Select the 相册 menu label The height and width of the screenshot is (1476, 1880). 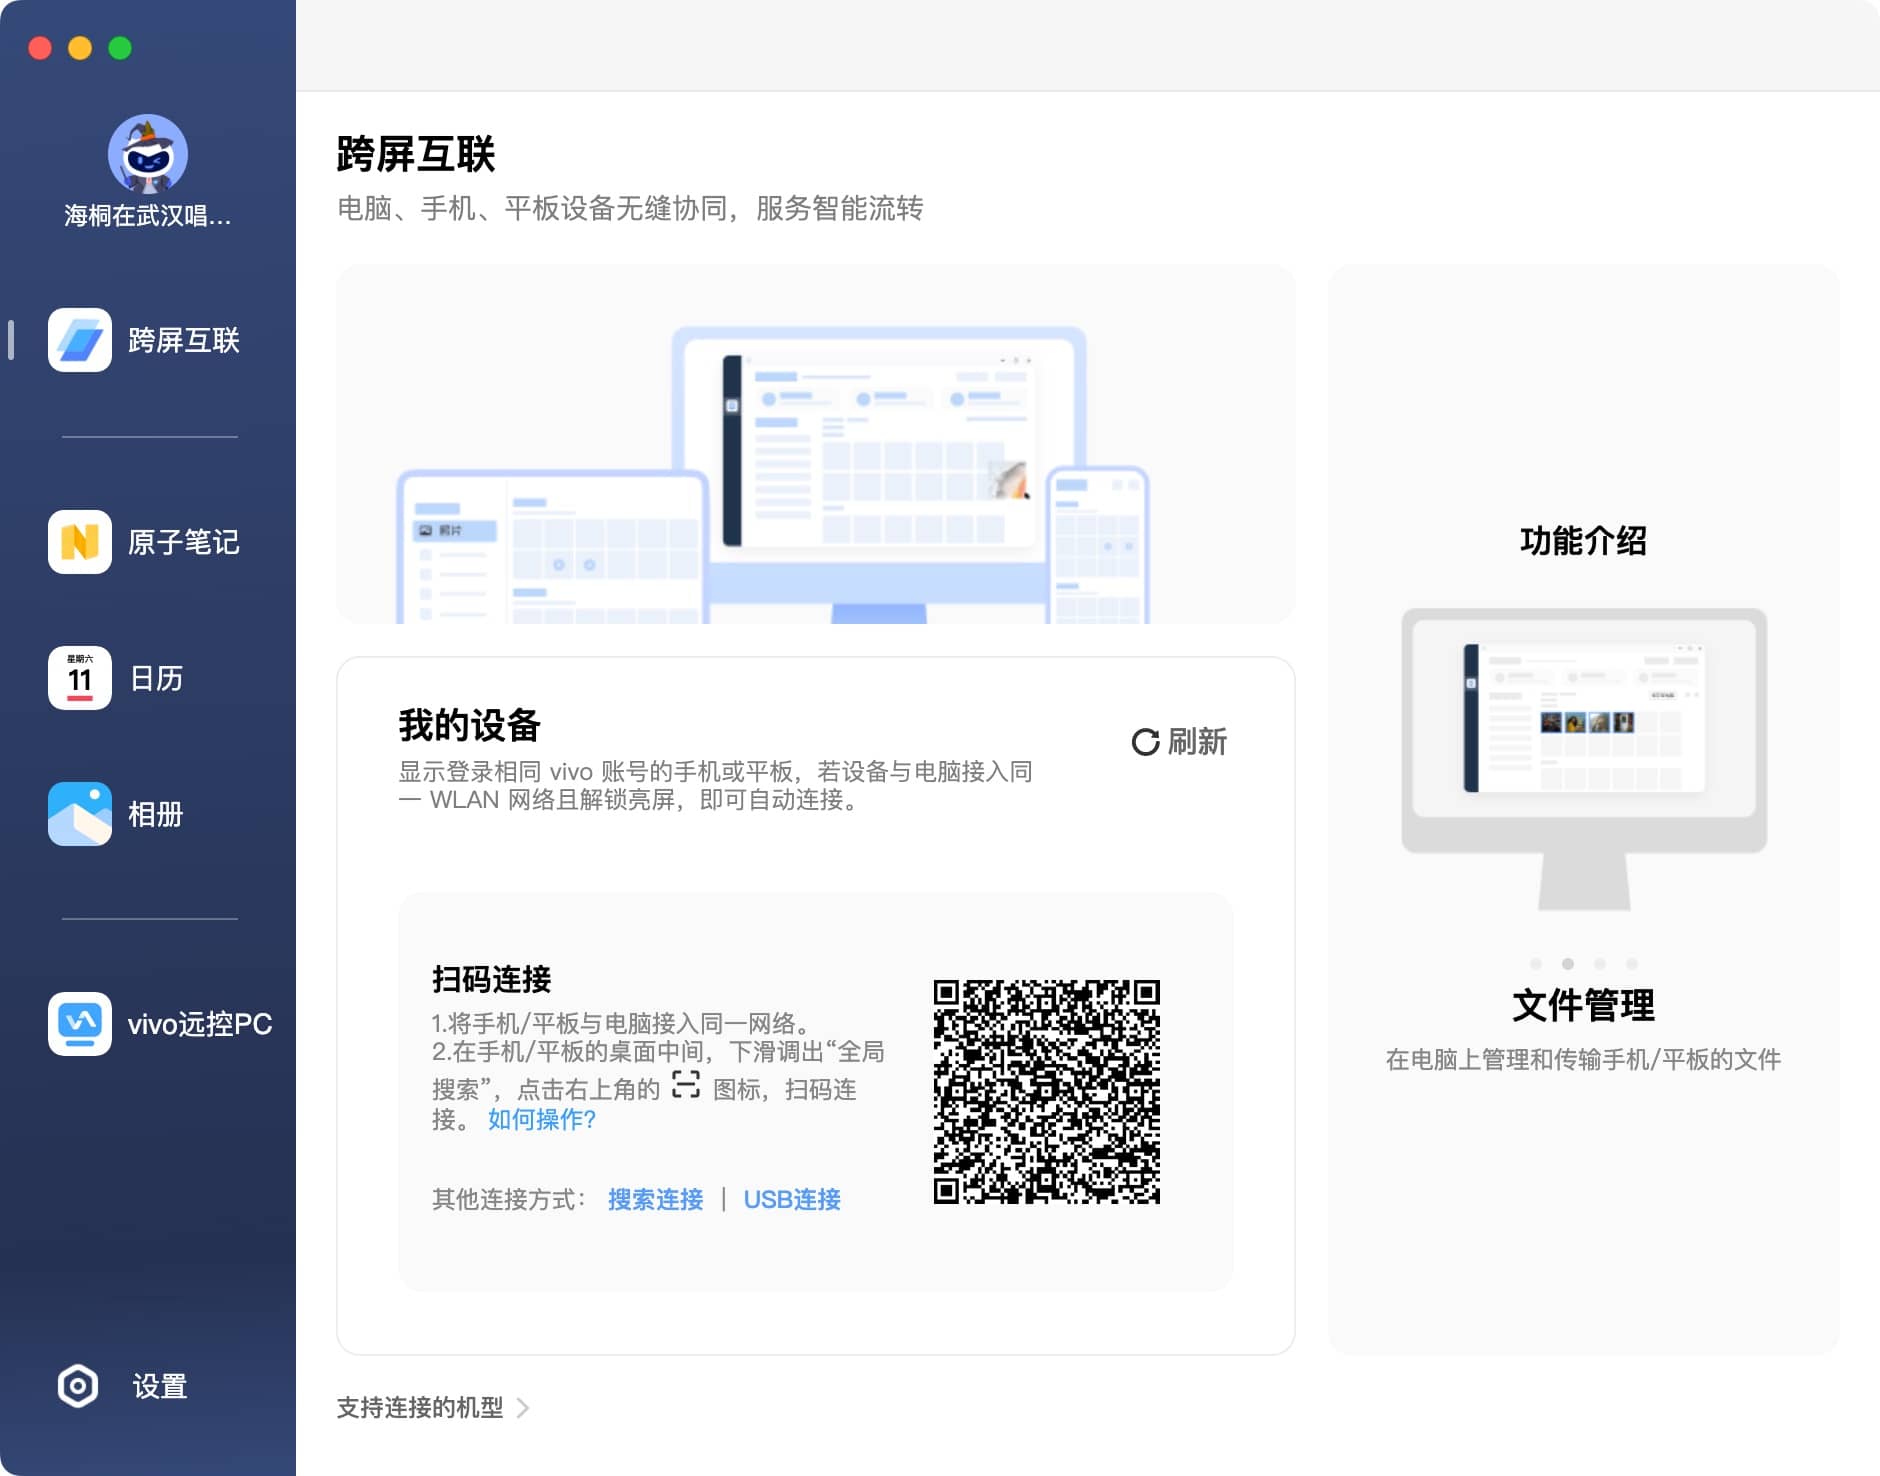tap(156, 814)
